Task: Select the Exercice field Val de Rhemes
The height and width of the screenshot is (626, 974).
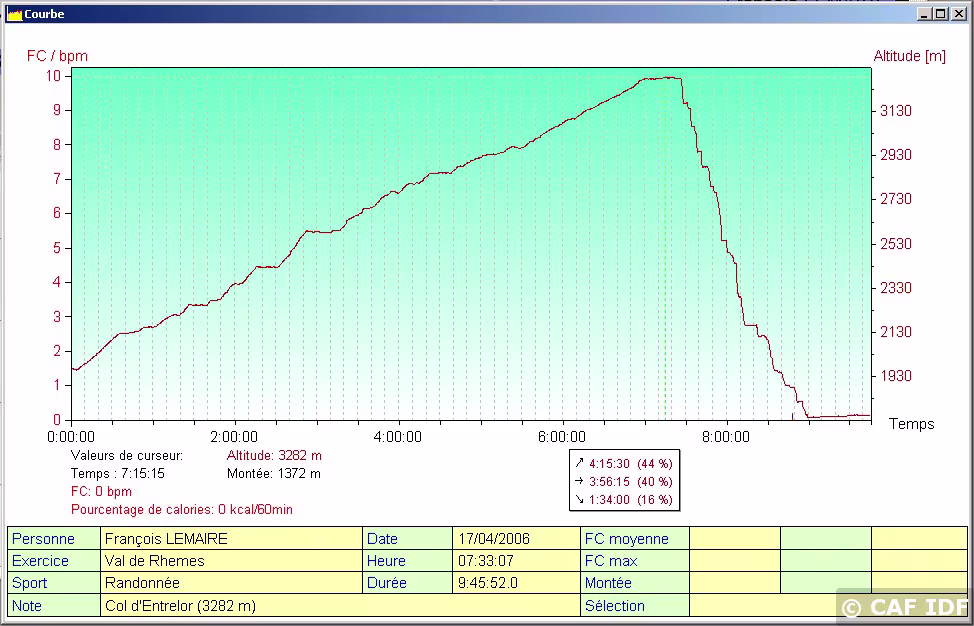Action: [232, 561]
